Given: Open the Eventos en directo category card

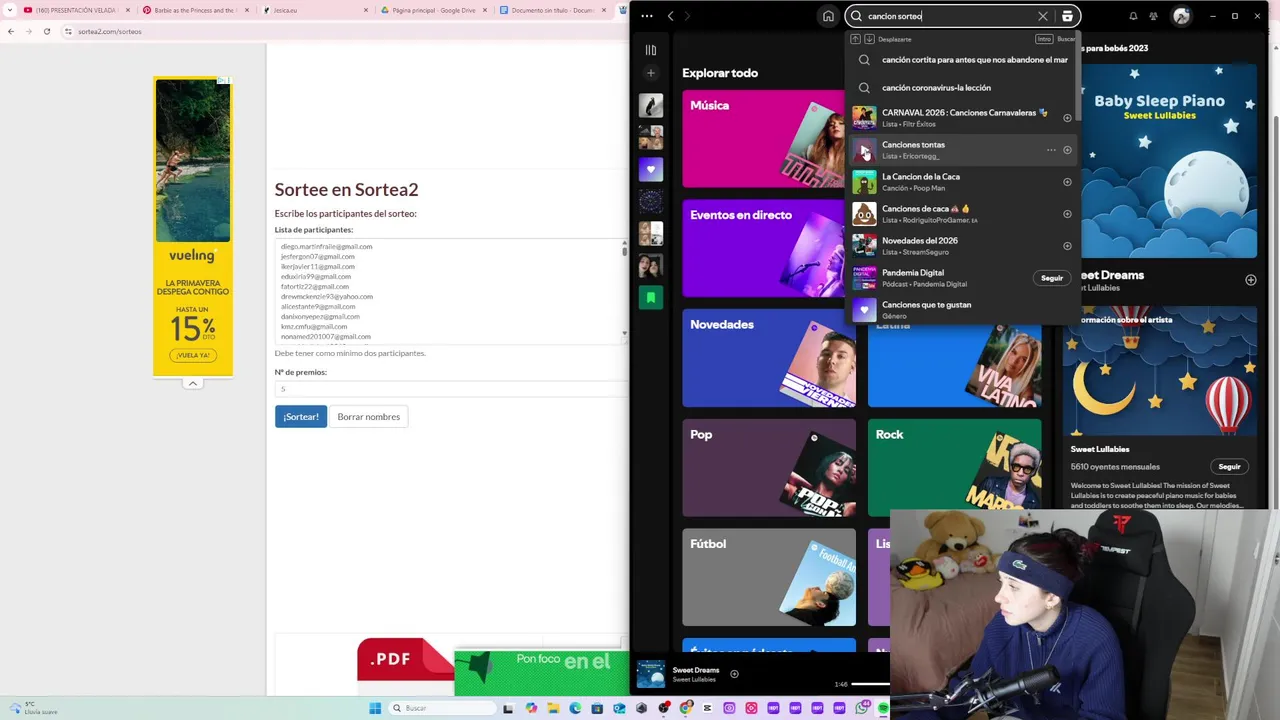Looking at the screenshot, I should [x=764, y=248].
